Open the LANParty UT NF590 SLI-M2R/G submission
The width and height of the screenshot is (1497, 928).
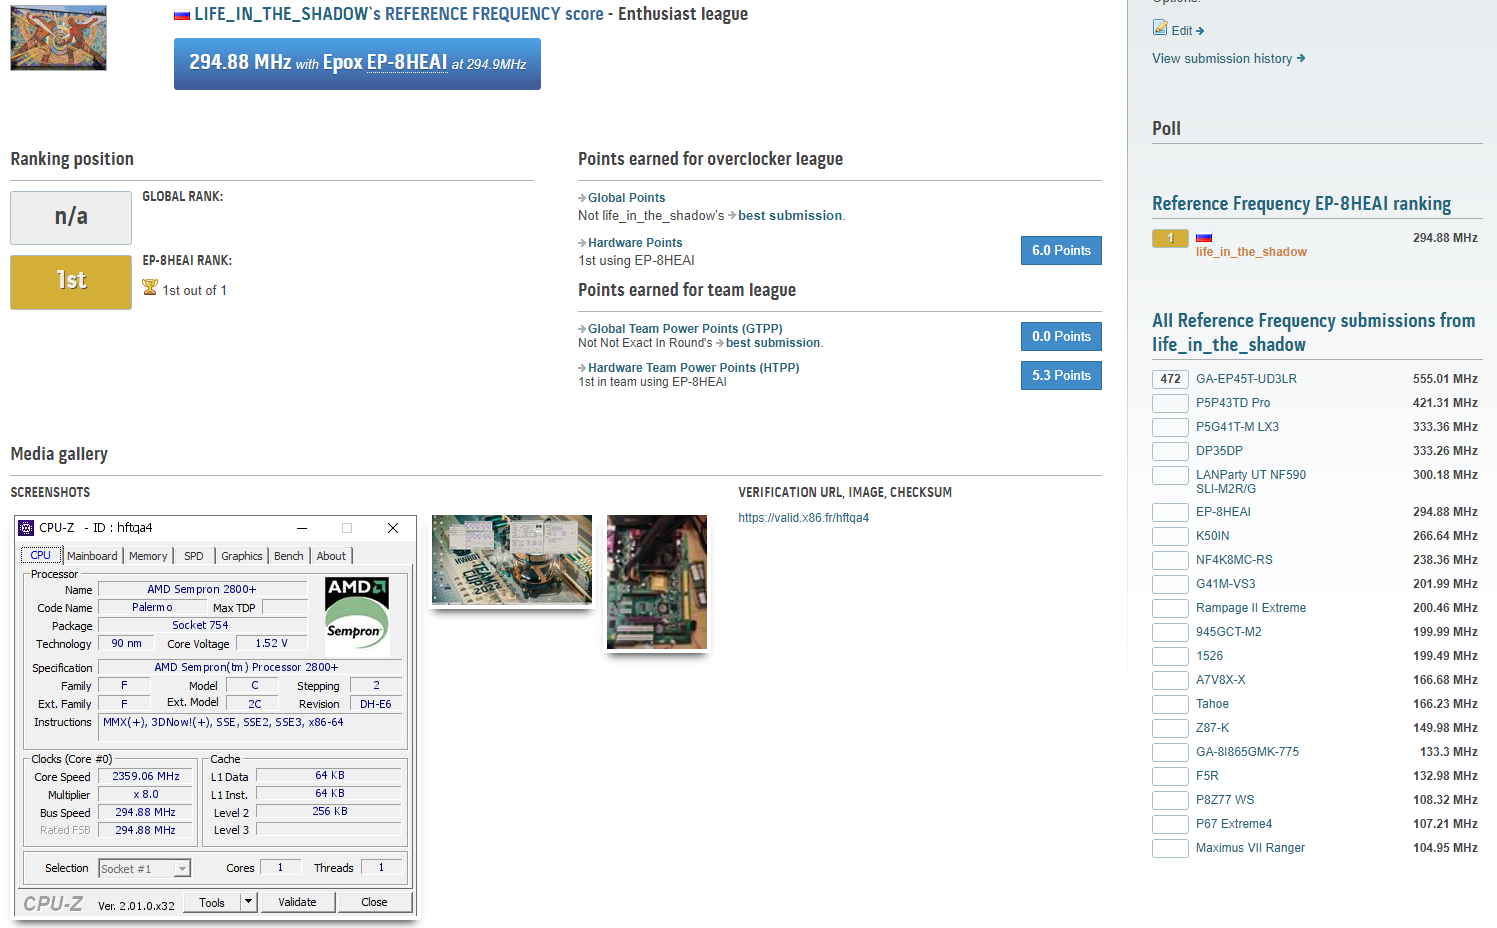pos(1251,482)
